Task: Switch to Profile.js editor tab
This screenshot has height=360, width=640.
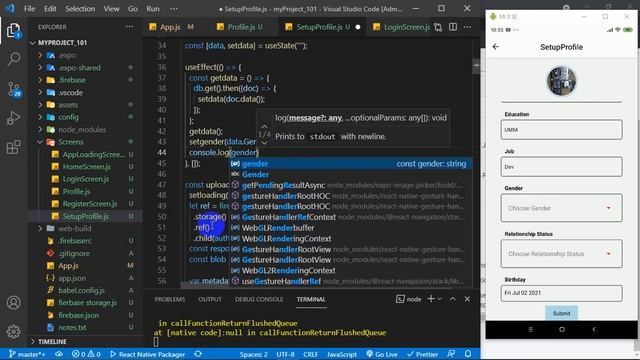Action: [241, 27]
